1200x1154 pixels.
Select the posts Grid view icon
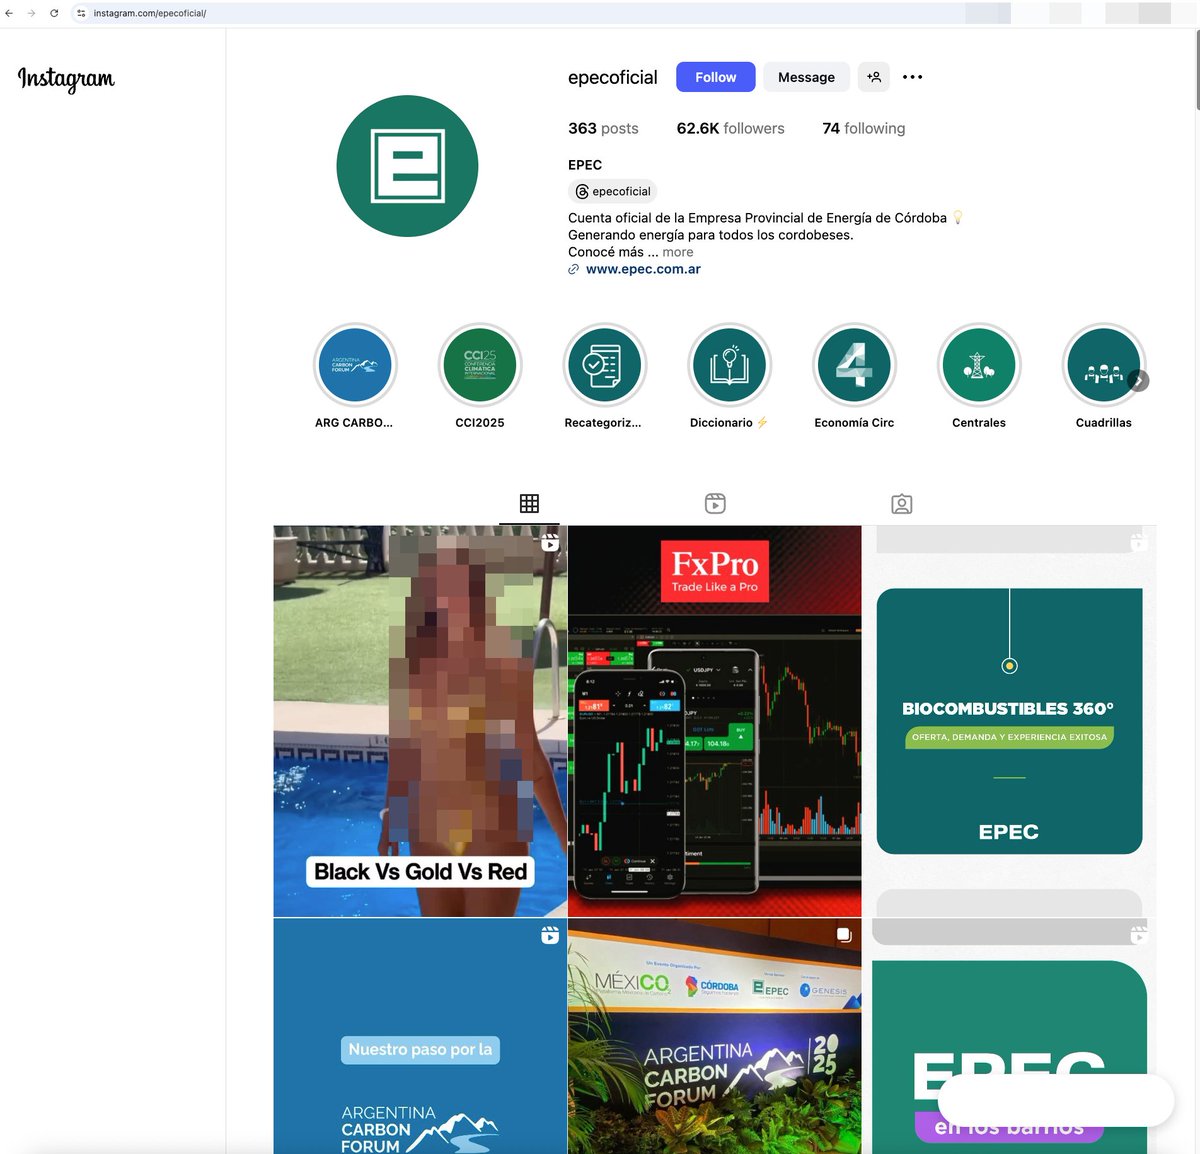[x=529, y=503]
